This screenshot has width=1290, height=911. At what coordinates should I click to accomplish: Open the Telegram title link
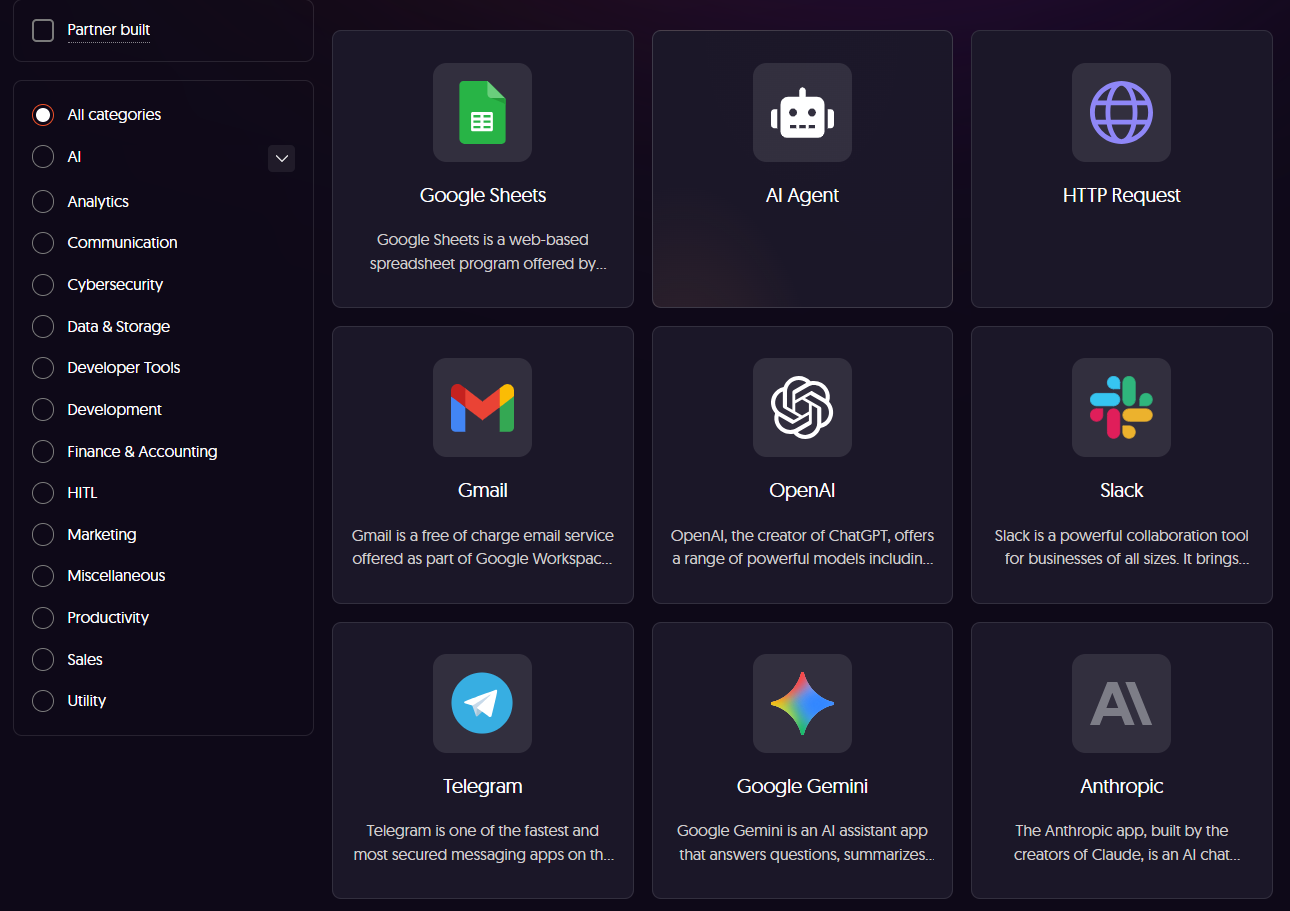483,786
